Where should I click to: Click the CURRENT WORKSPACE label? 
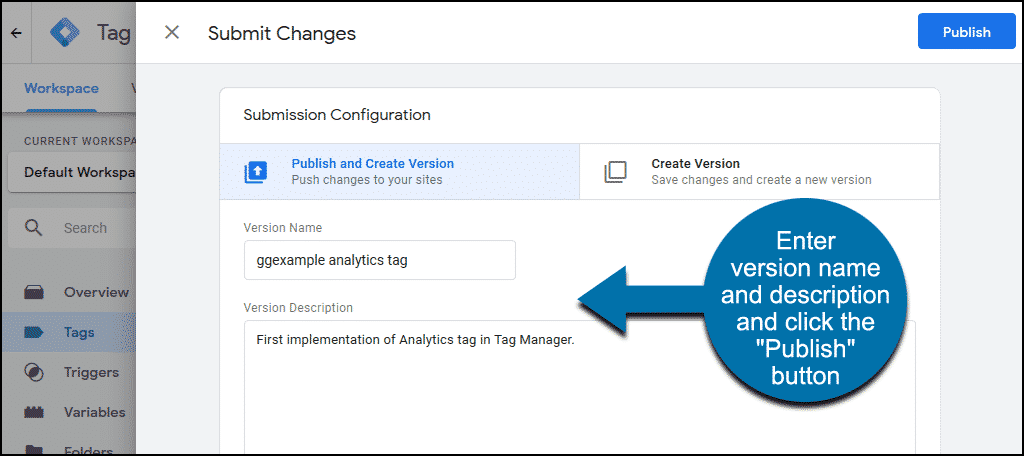[79, 141]
